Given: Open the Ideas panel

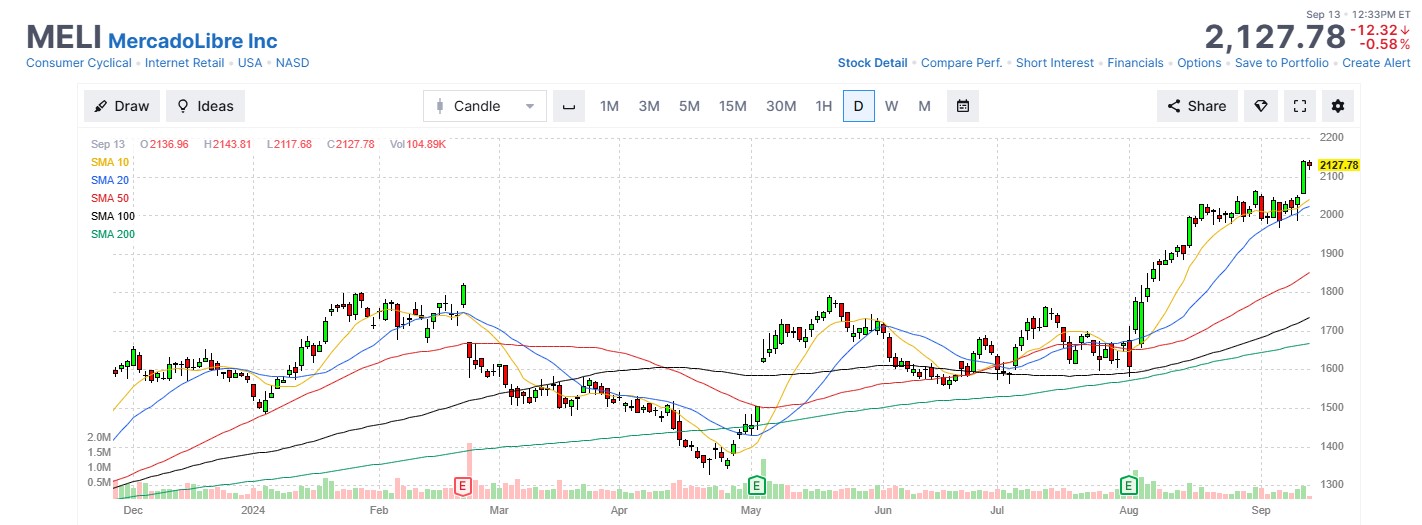Looking at the screenshot, I should coord(205,106).
